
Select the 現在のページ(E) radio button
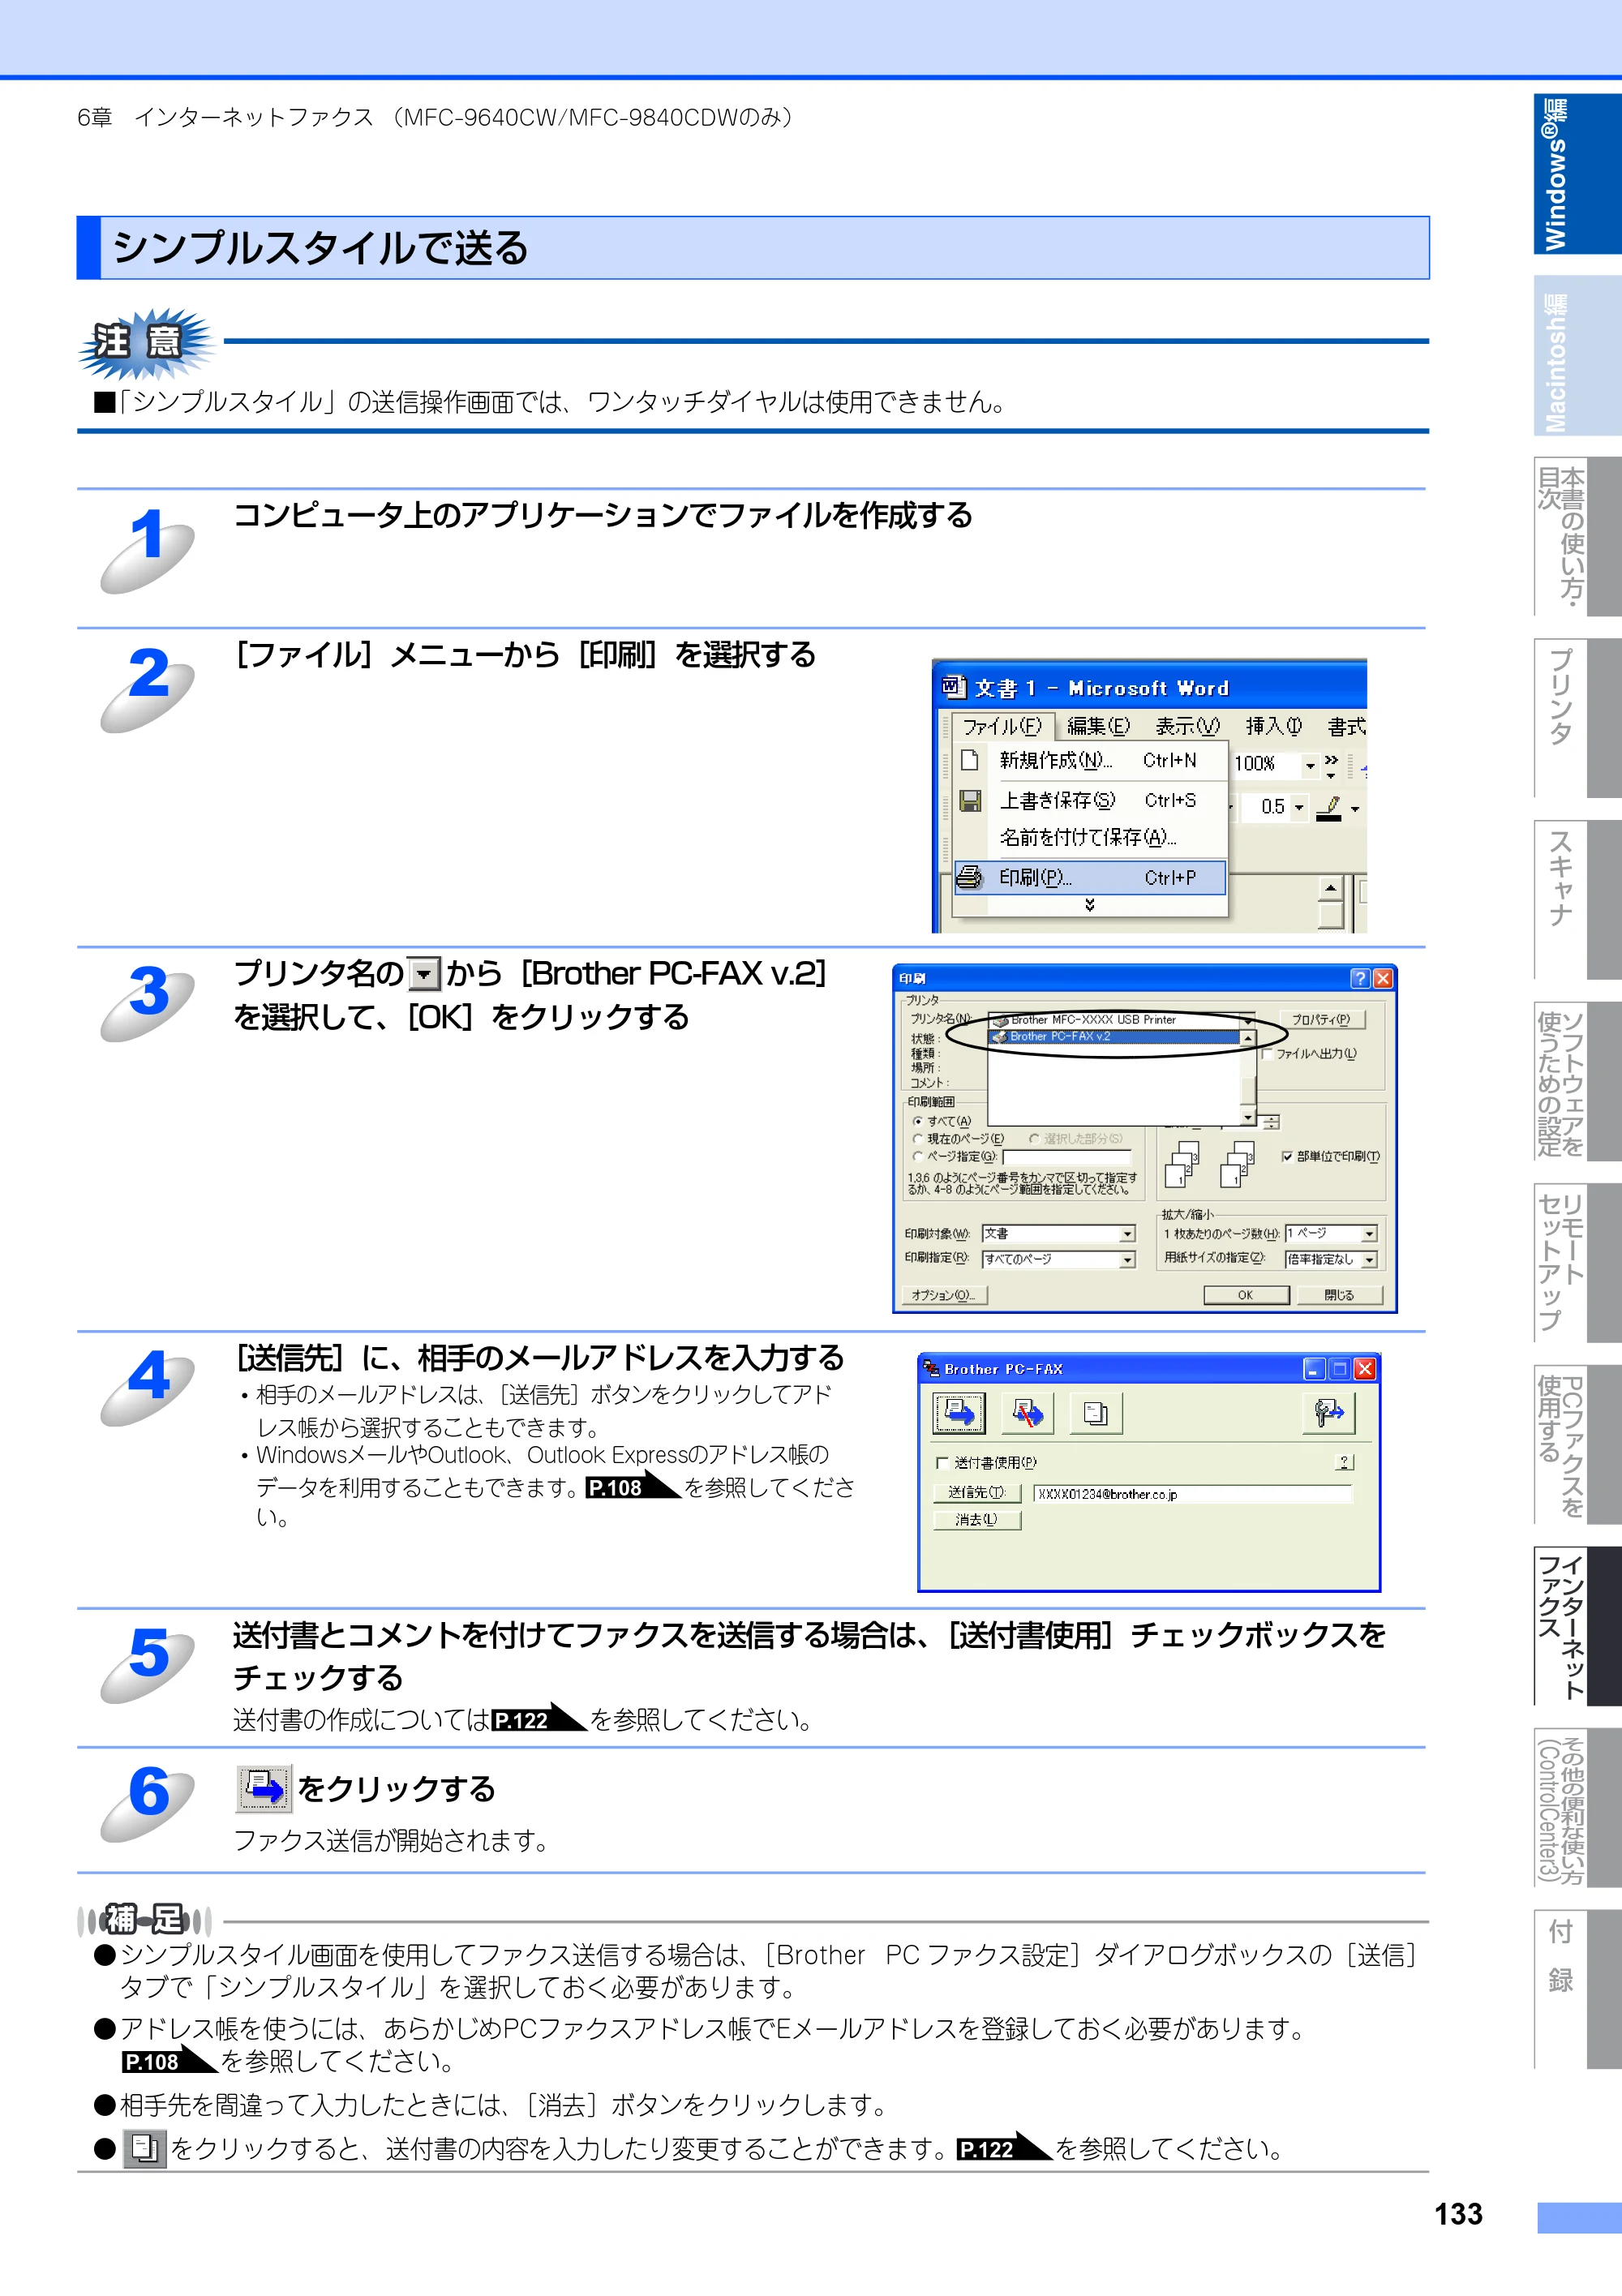(917, 1139)
